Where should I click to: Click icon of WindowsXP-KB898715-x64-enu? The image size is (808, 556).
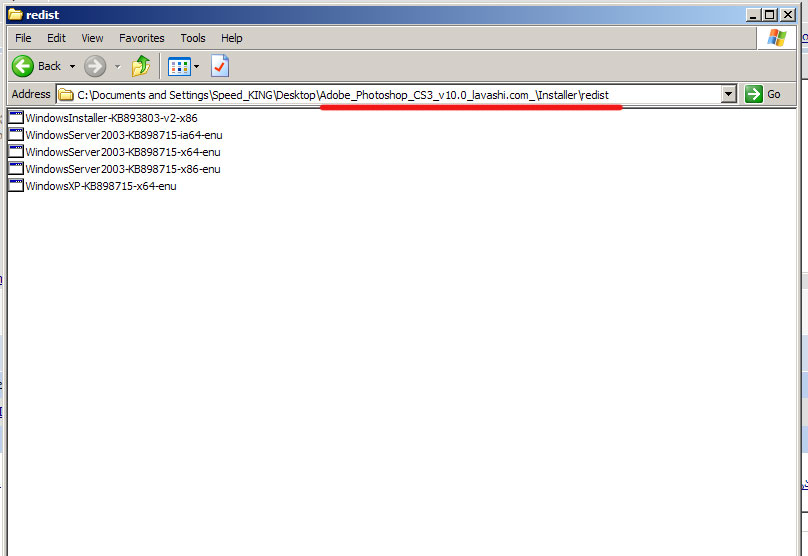point(16,186)
